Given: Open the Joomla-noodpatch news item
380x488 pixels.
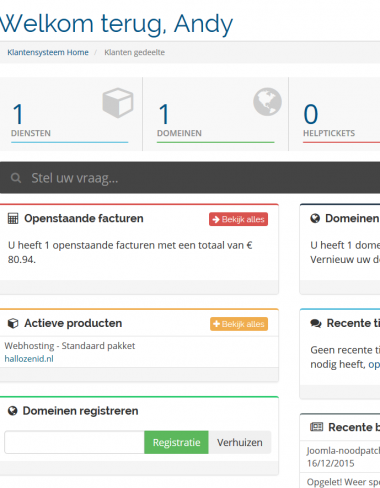Looking at the screenshot, I should click(x=343, y=451).
